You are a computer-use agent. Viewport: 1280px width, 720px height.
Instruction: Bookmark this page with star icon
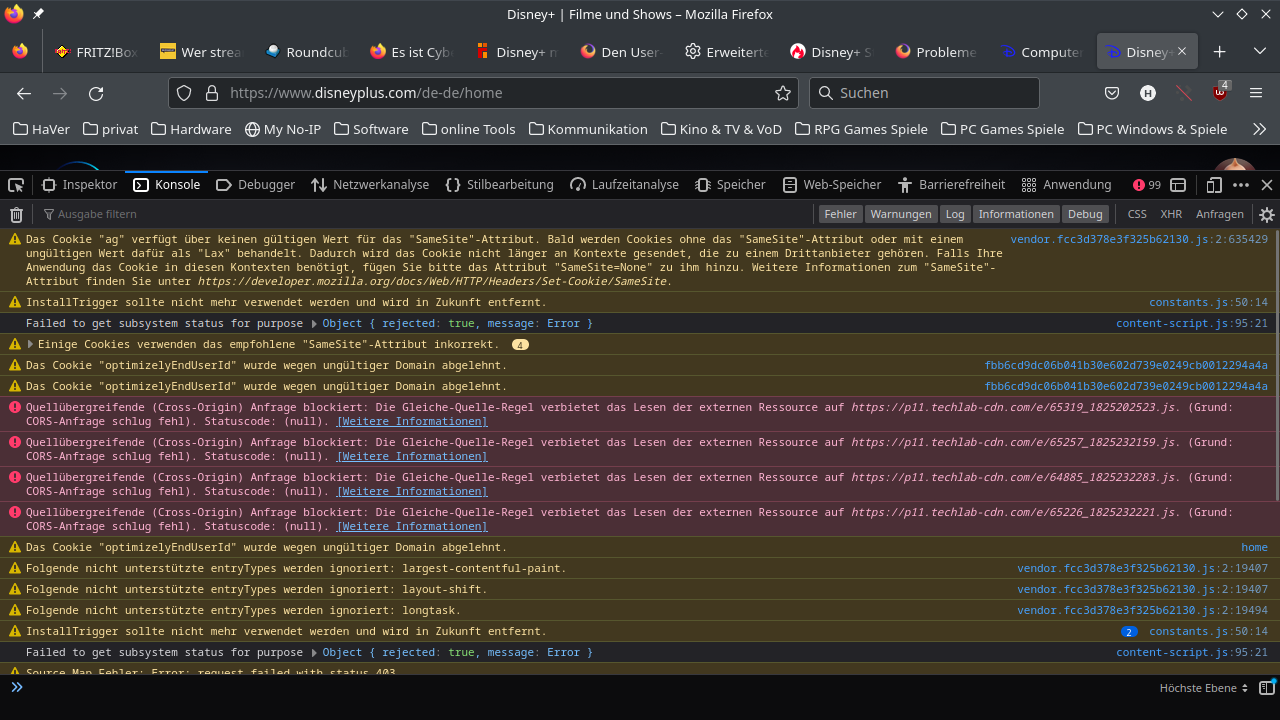tap(782, 93)
